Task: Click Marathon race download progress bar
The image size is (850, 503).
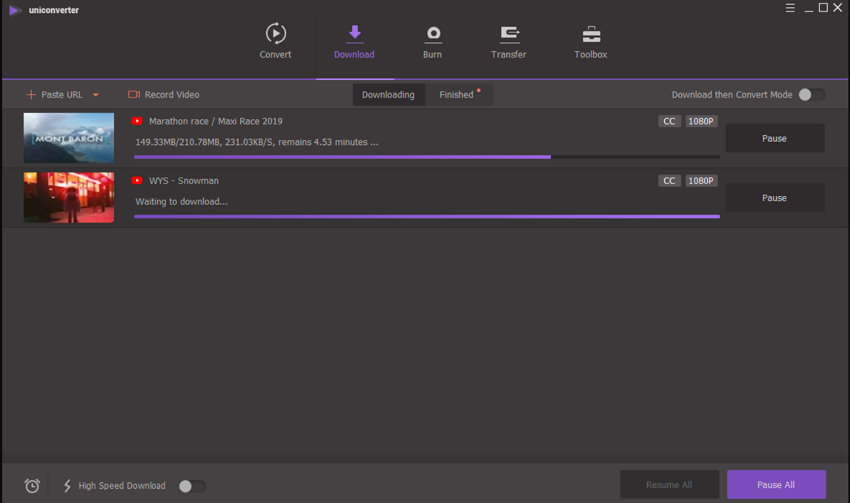Action: [x=427, y=157]
